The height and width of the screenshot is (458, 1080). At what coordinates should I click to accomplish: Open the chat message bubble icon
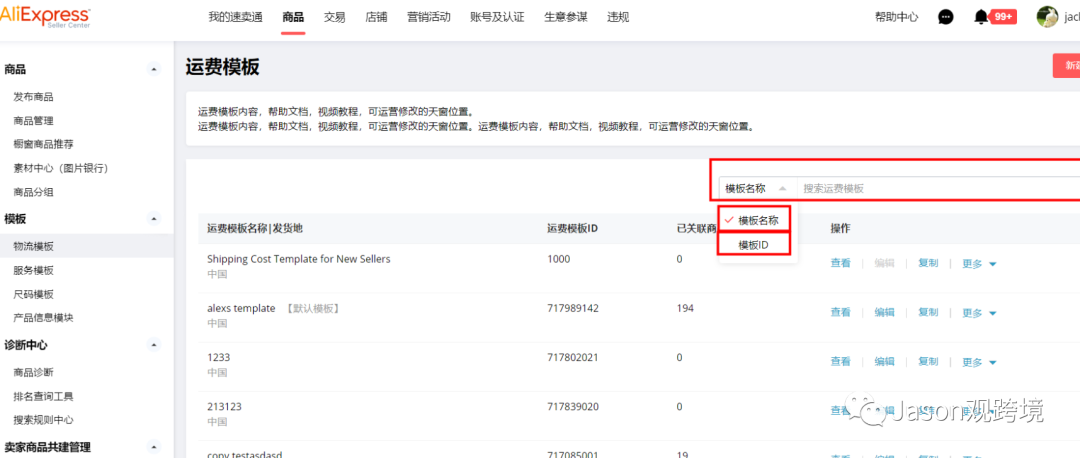tap(946, 17)
